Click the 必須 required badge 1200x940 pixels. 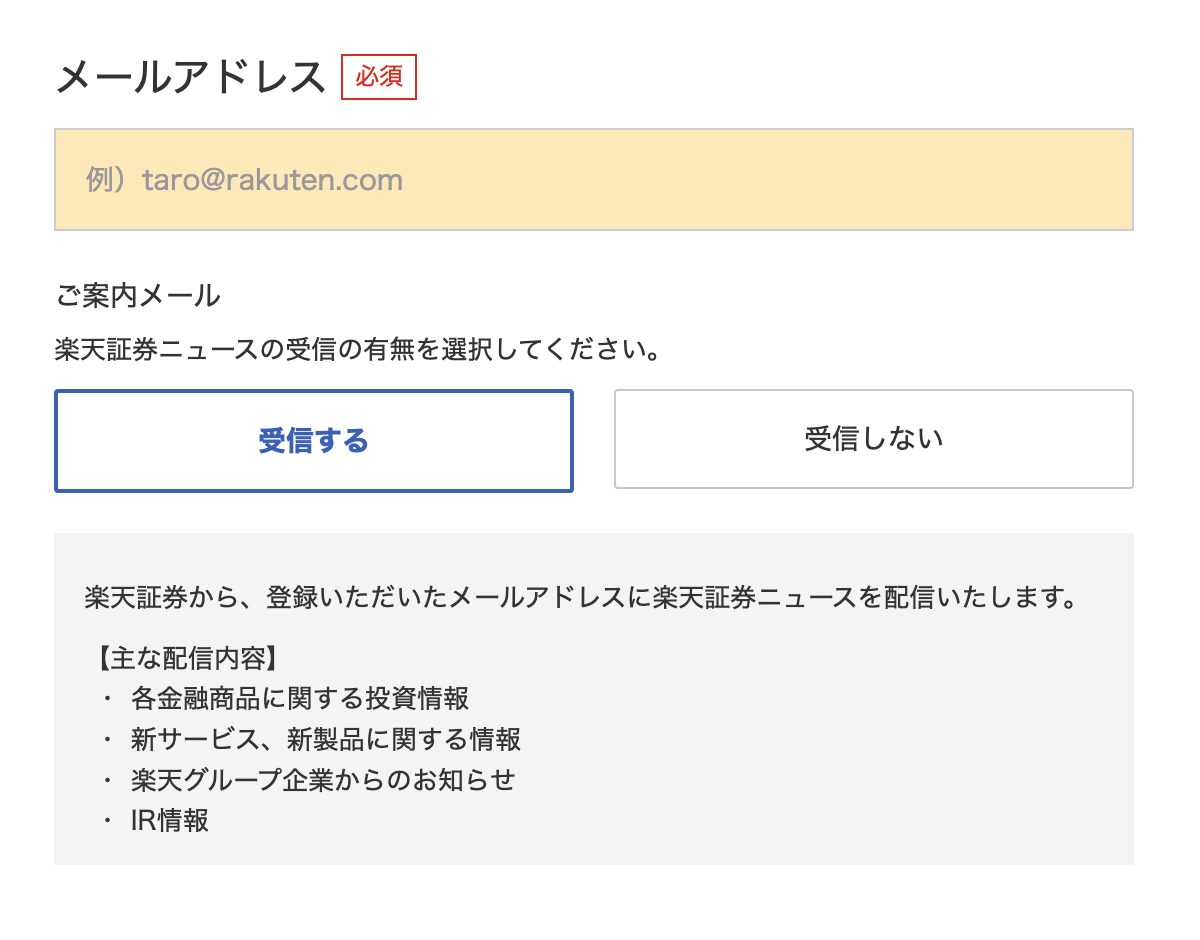point(379,77)
